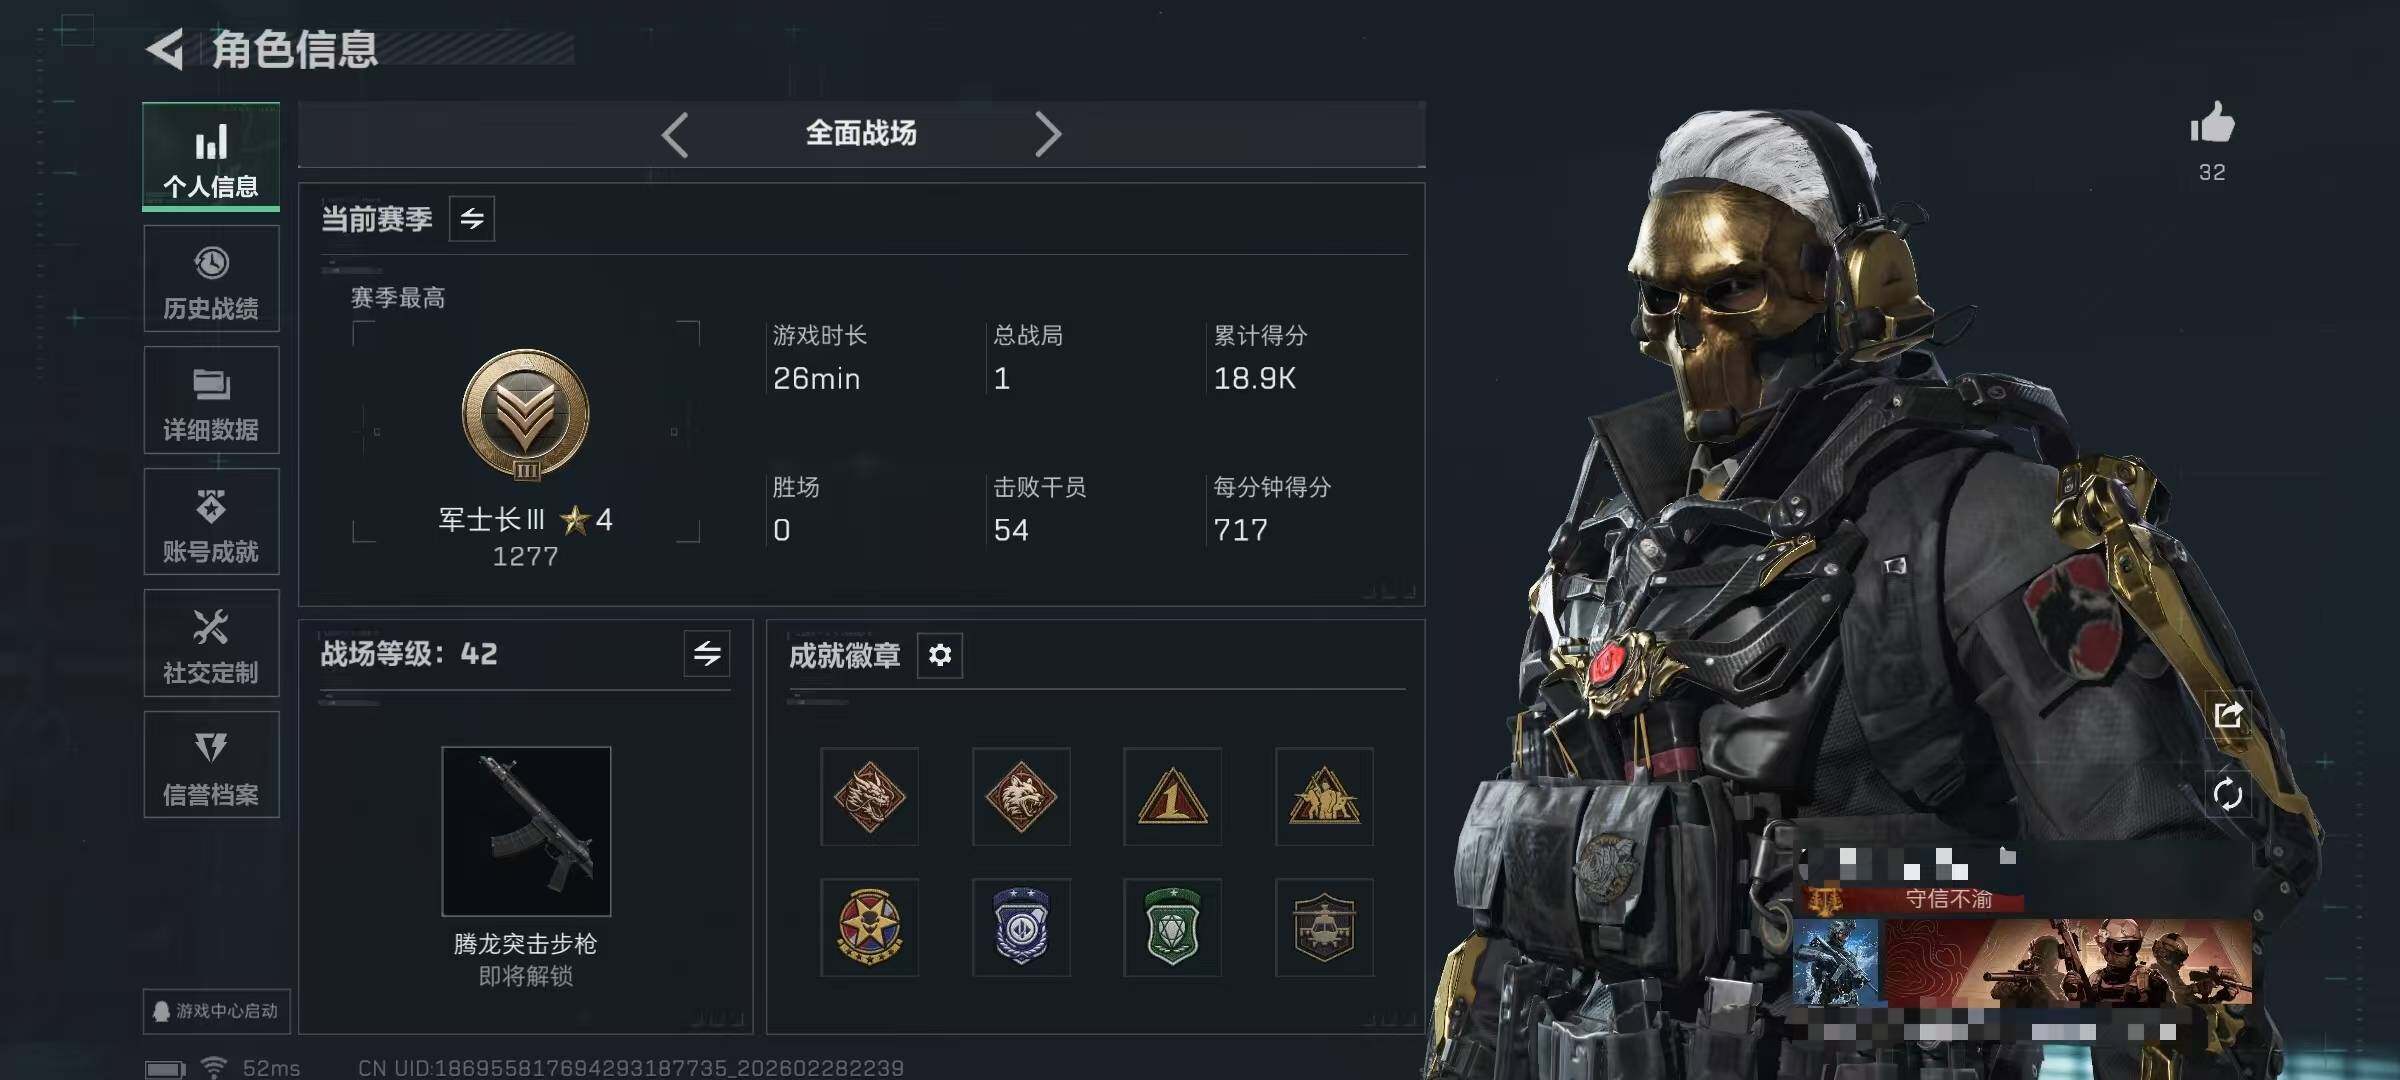Select the helicopter achievement badge
2400x1080 pixels.
tap(1324, 928)
